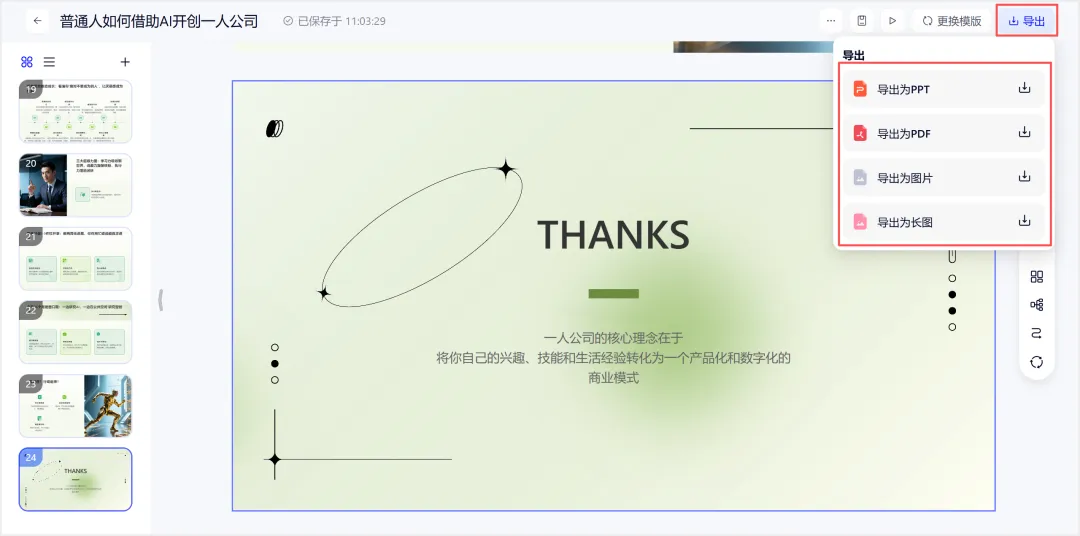The width and height of the screenshot is (1080, 536).
Task: Select 导出为图片 from the export menu
Action: [x=944, y=178]
